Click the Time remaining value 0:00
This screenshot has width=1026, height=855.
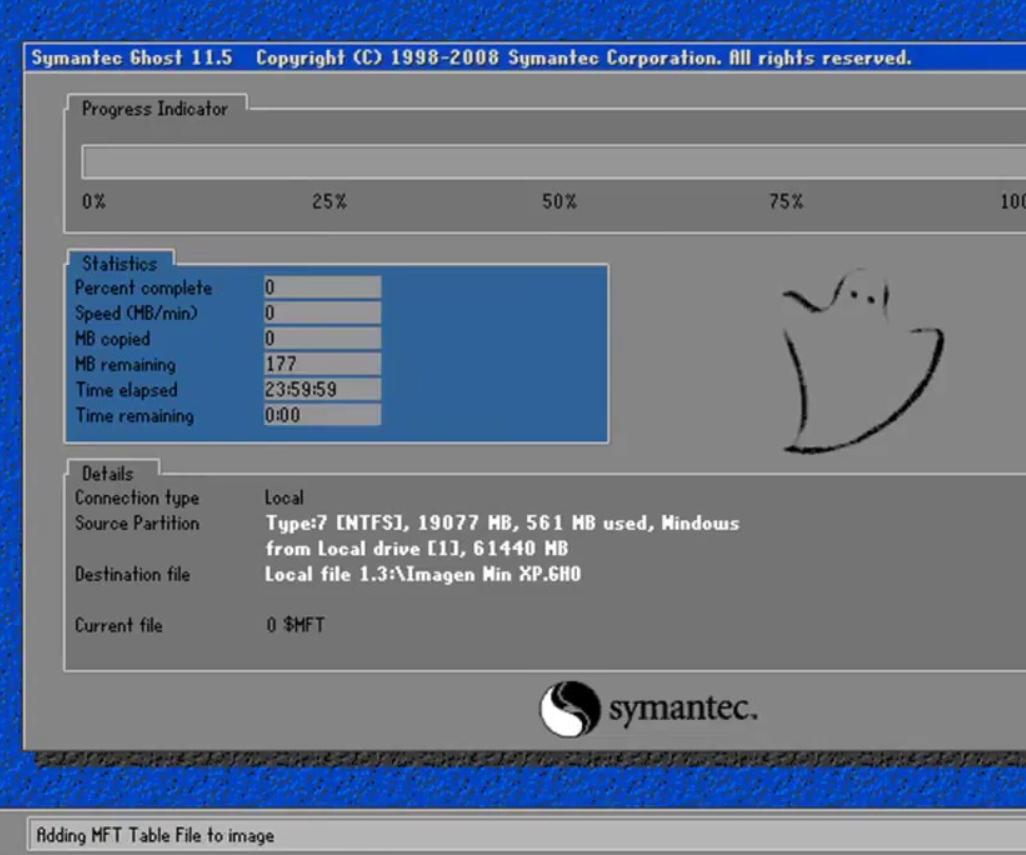322,415
